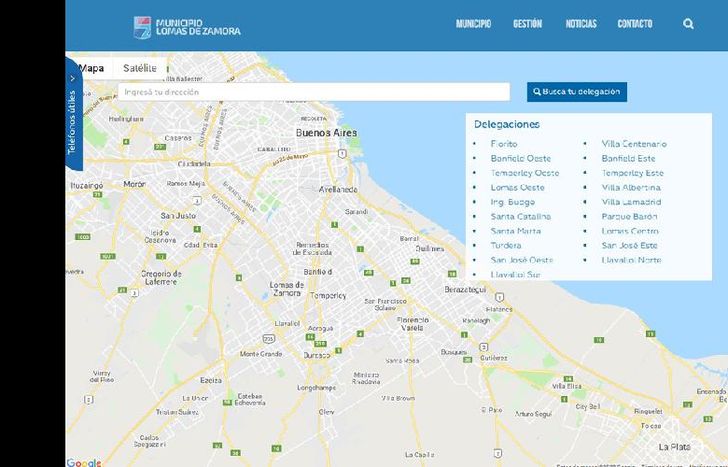Click the search magnifier icon in header

[688, 24]
